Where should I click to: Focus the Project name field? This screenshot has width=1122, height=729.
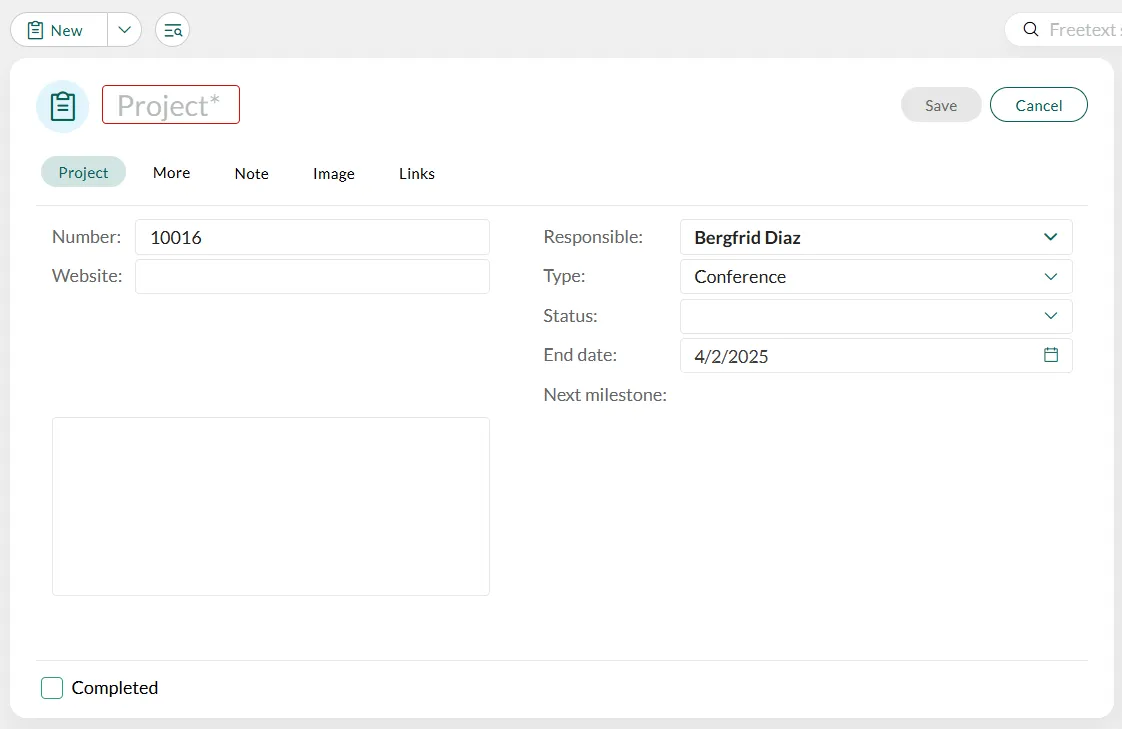coord(171,105)
